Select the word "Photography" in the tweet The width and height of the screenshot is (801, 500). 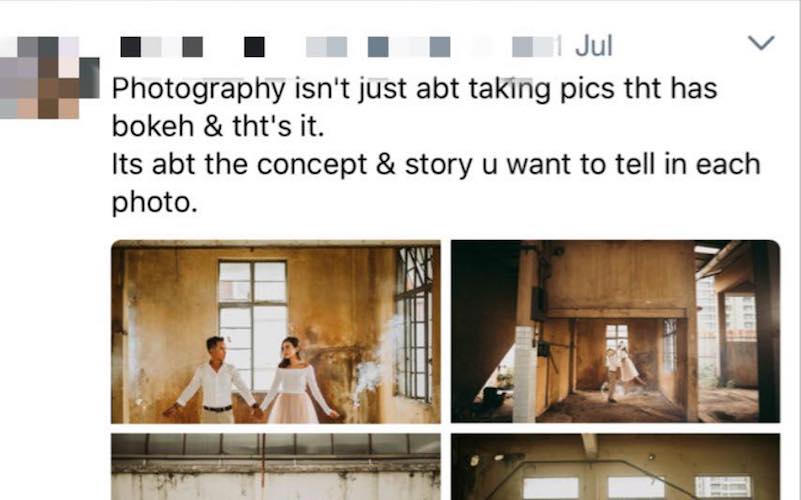point(198,89)
